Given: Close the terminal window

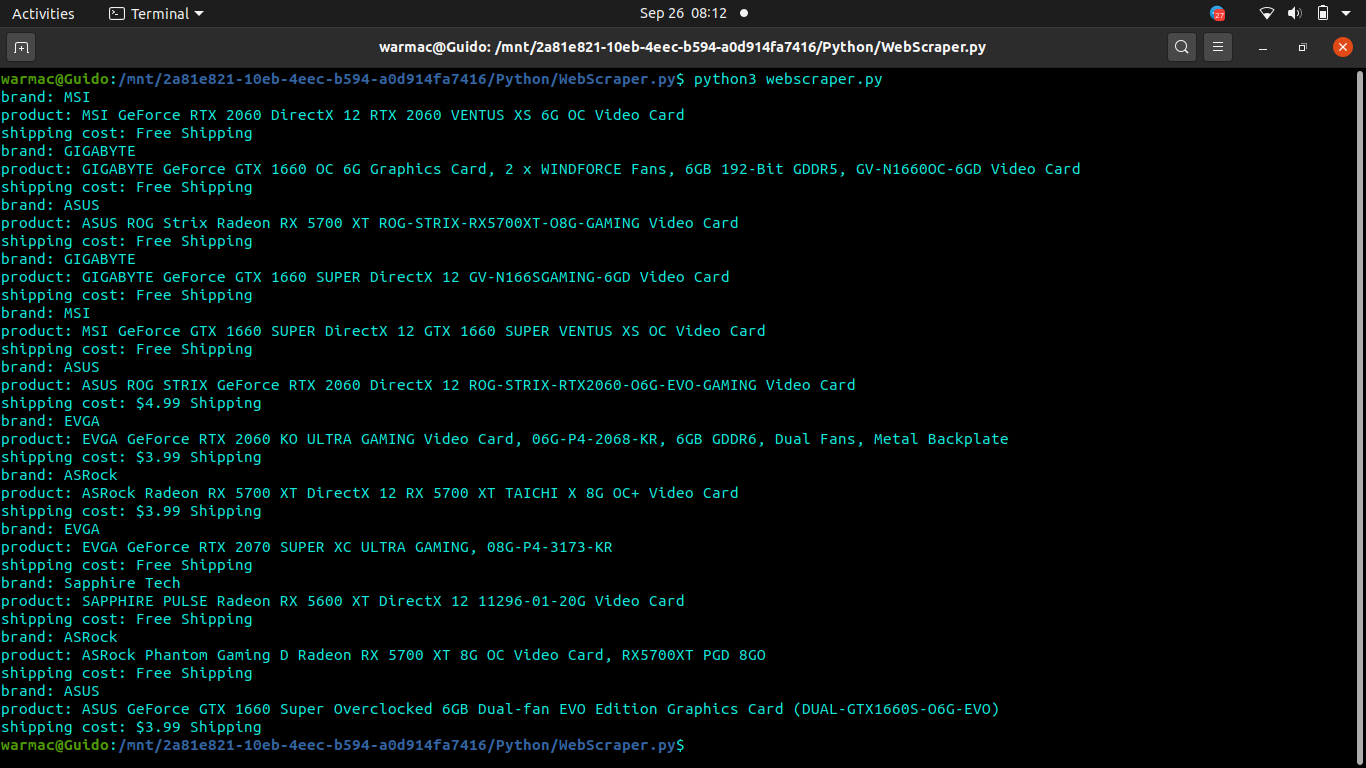Looking at the screenshot, I should coord(1343,47).
